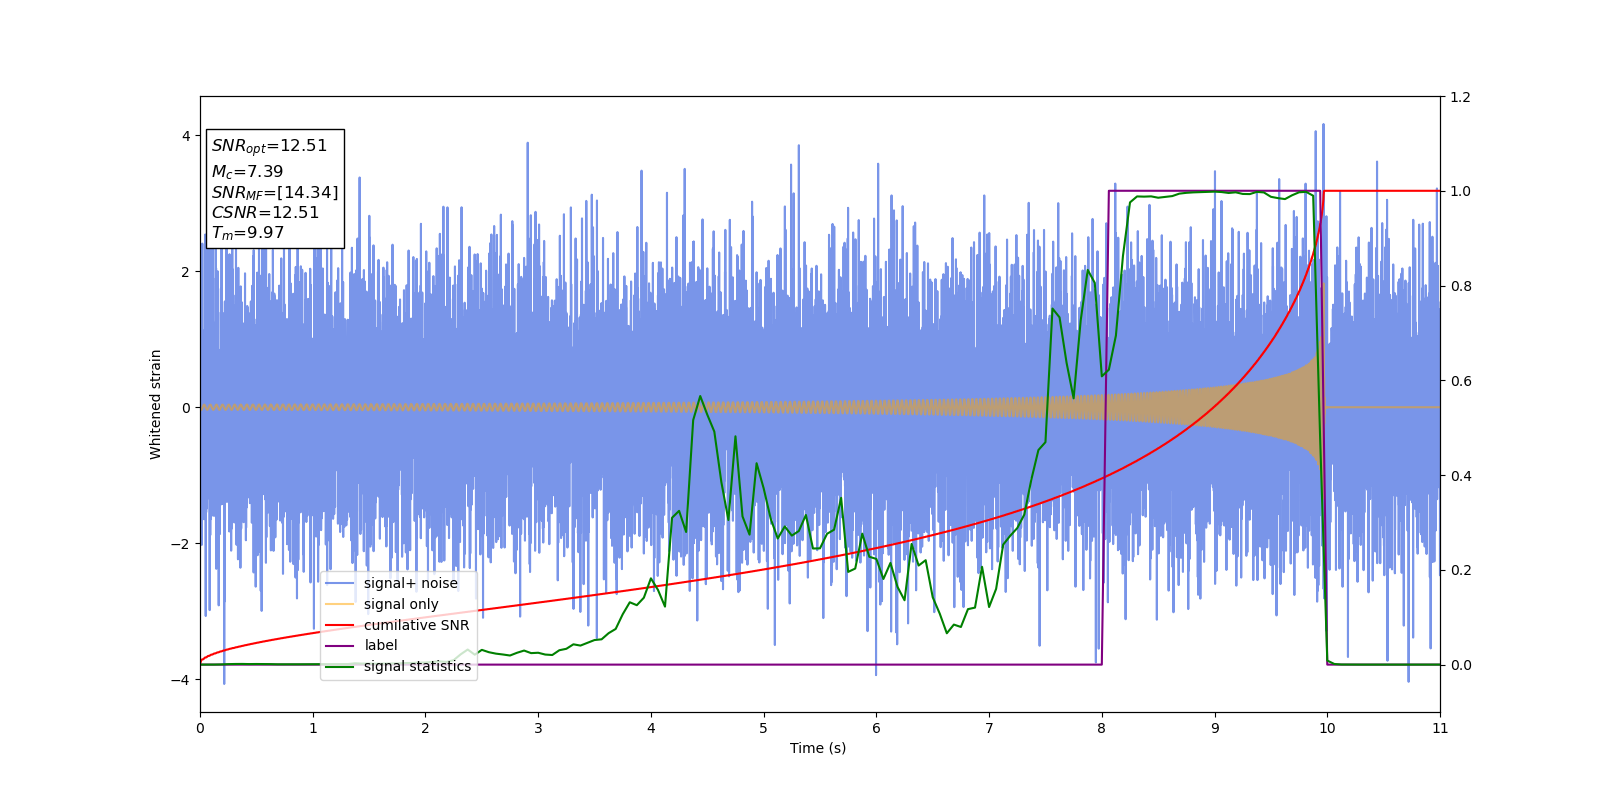Click the right axis tick label 1.2
Viewport: 1600px width, 800px height.
tap(1460, 97)
